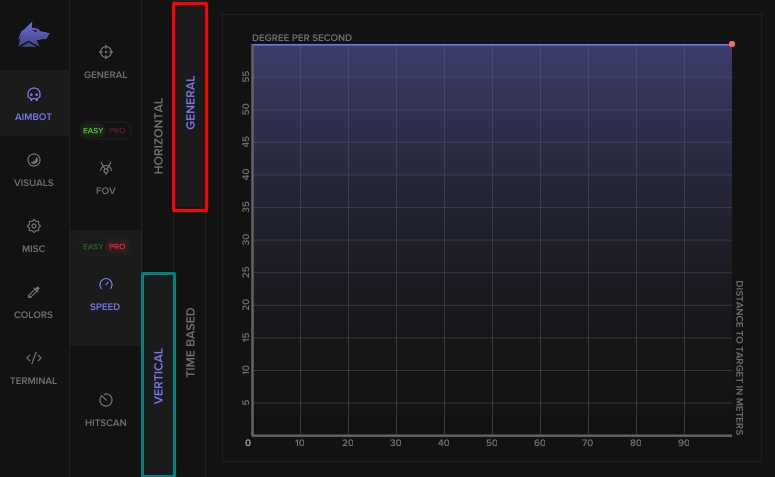Click inside the speed graph area
Screen dimensions: 775x477
490,240
